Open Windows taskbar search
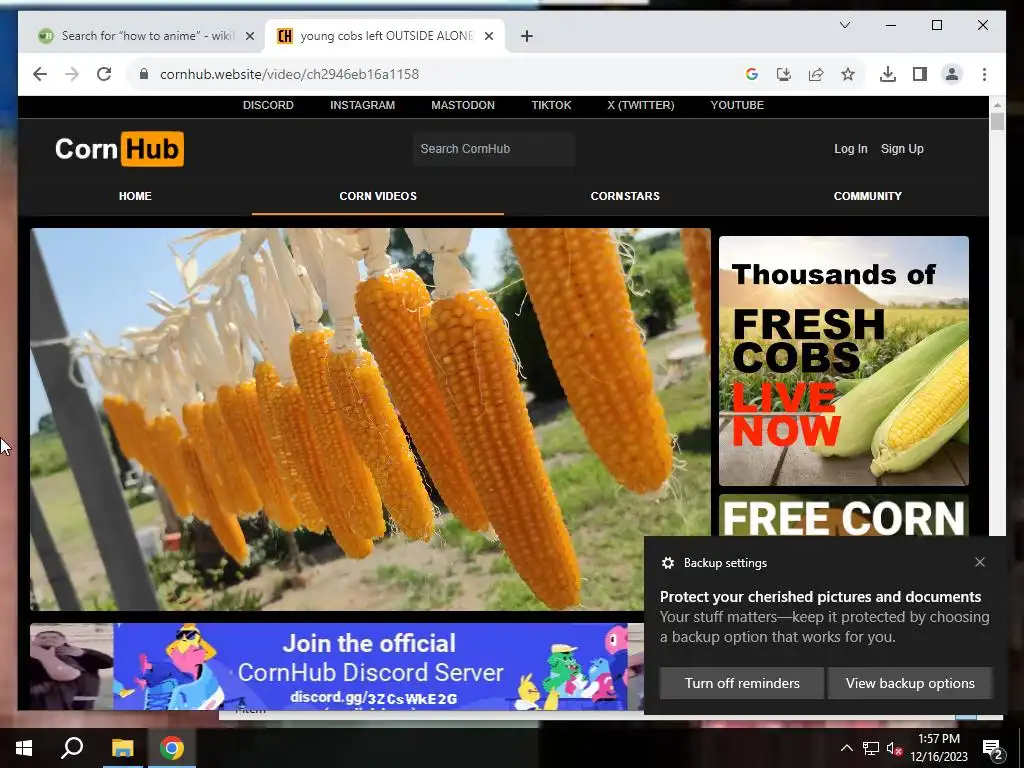The image size is (1024, 768). pos(72,748)
